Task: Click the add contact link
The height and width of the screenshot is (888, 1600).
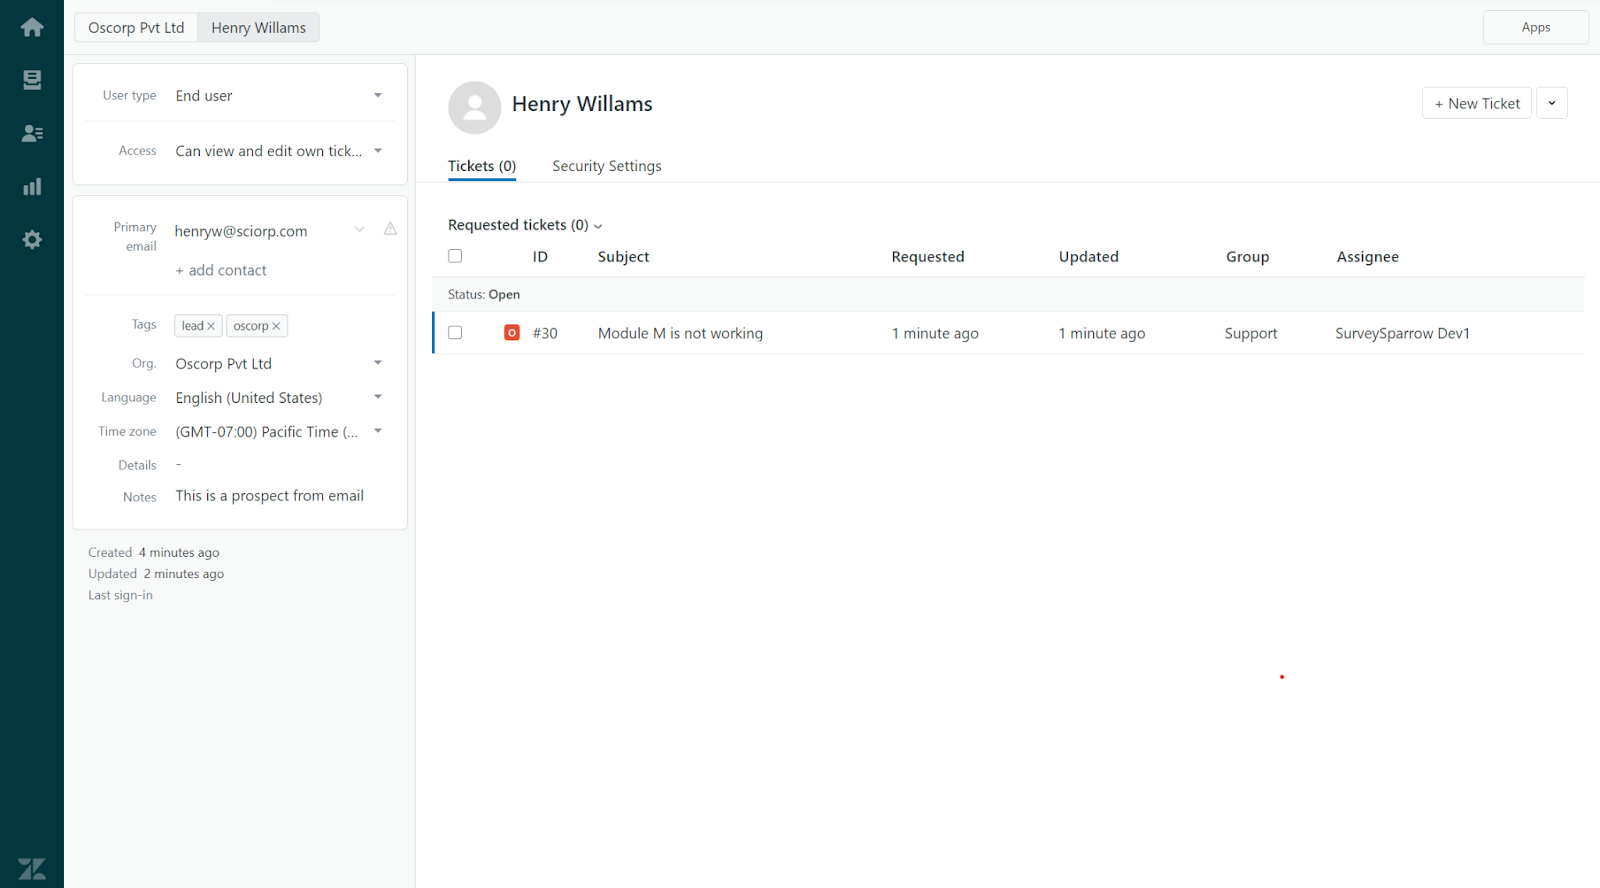Action: [x=221, y=270]
